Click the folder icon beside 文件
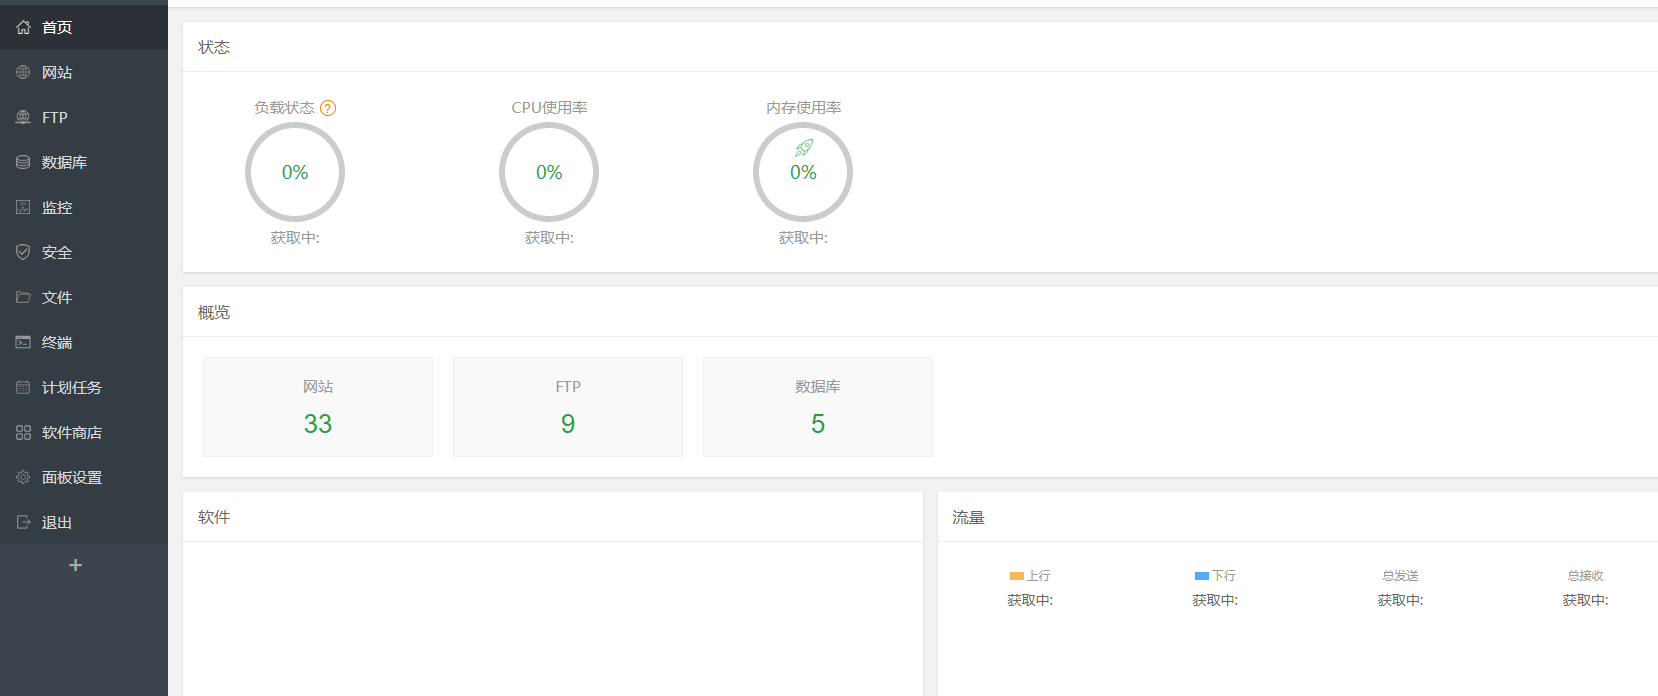1658x696 pixels. click(x=23, y=297)
